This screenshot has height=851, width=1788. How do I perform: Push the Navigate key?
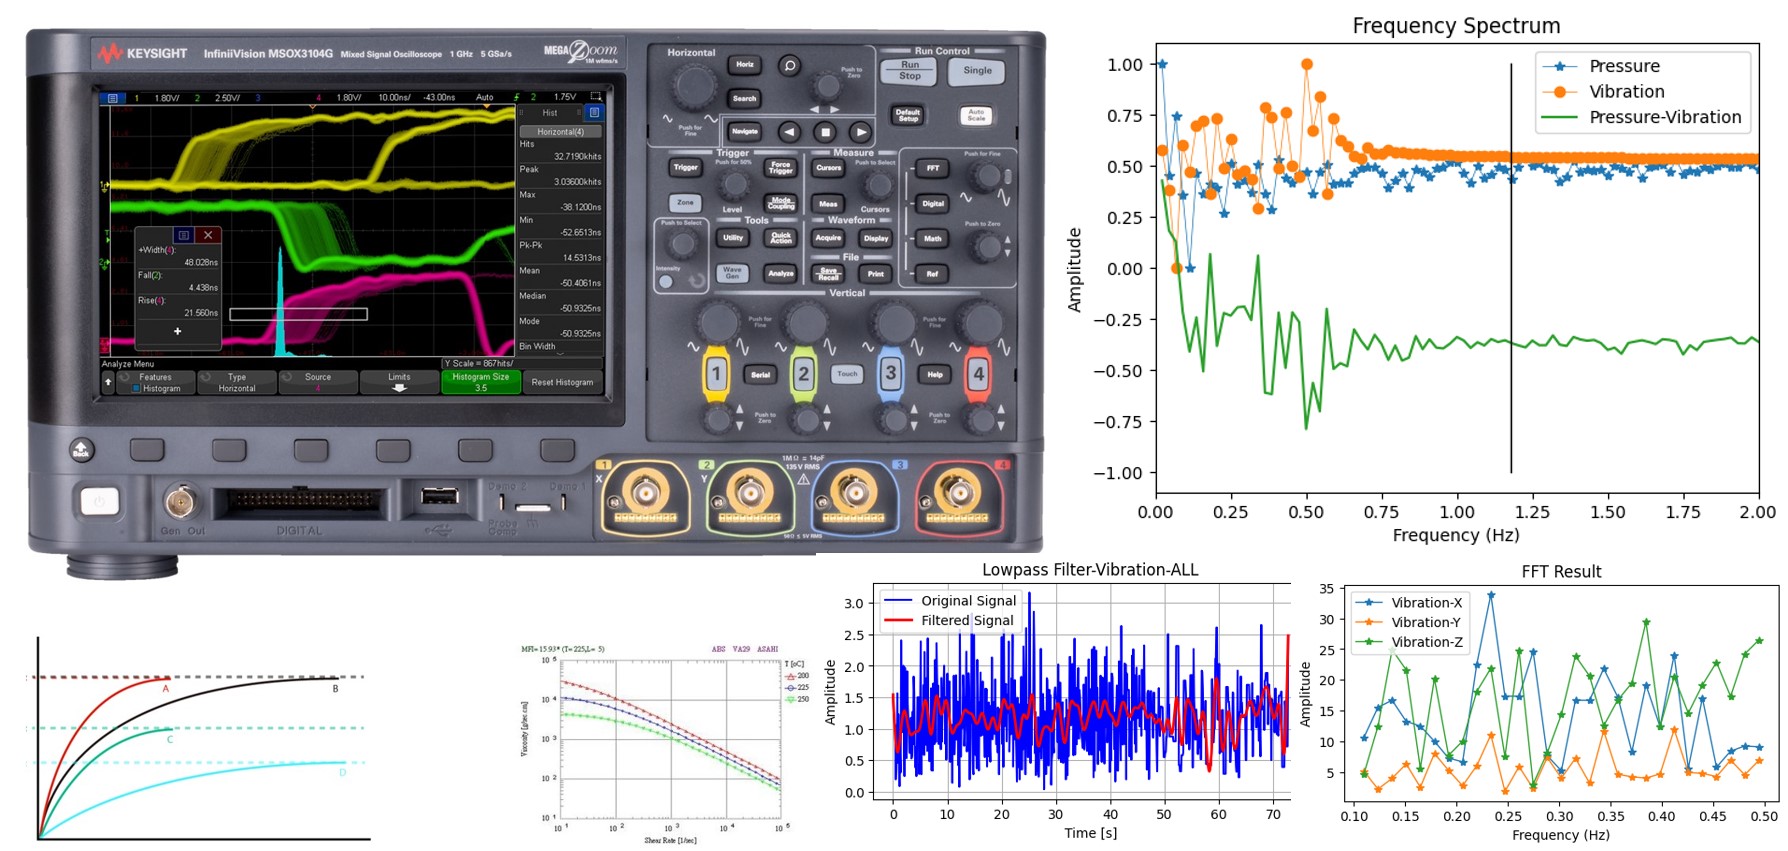[x=745, y=132]
